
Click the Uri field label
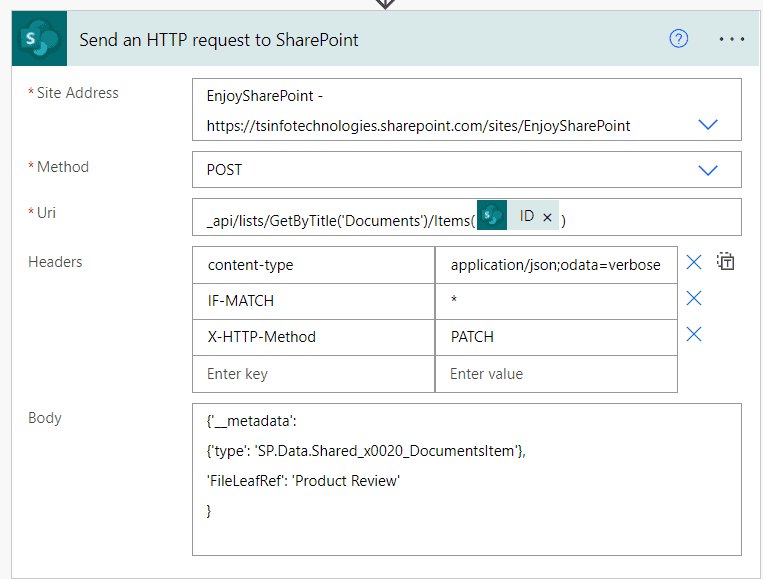pyautogui.click(x=46, y=213)
